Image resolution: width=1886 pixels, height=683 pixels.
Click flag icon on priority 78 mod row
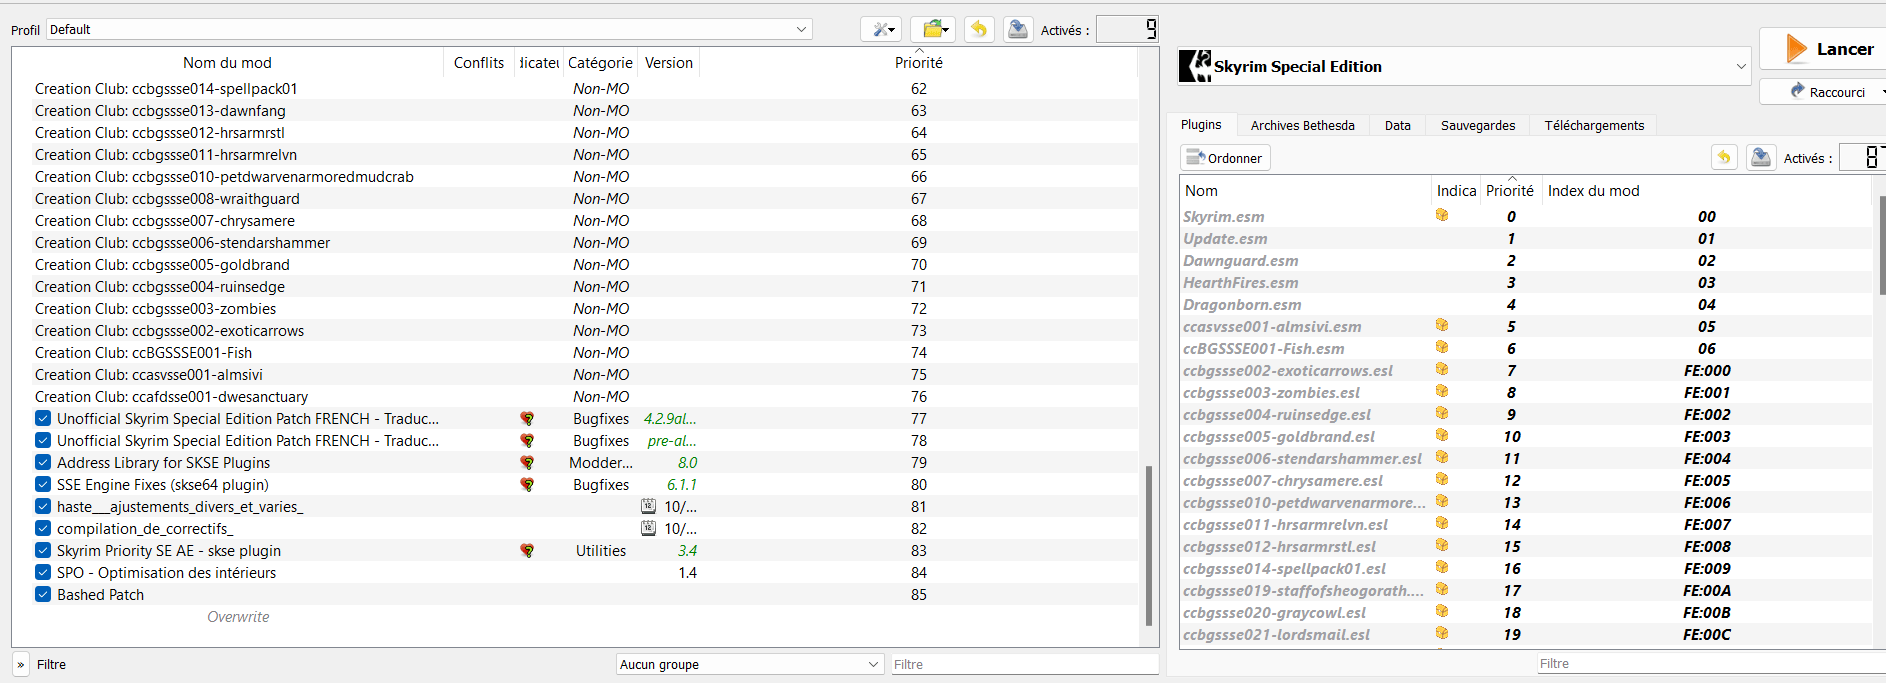click(x=527, y=441)
